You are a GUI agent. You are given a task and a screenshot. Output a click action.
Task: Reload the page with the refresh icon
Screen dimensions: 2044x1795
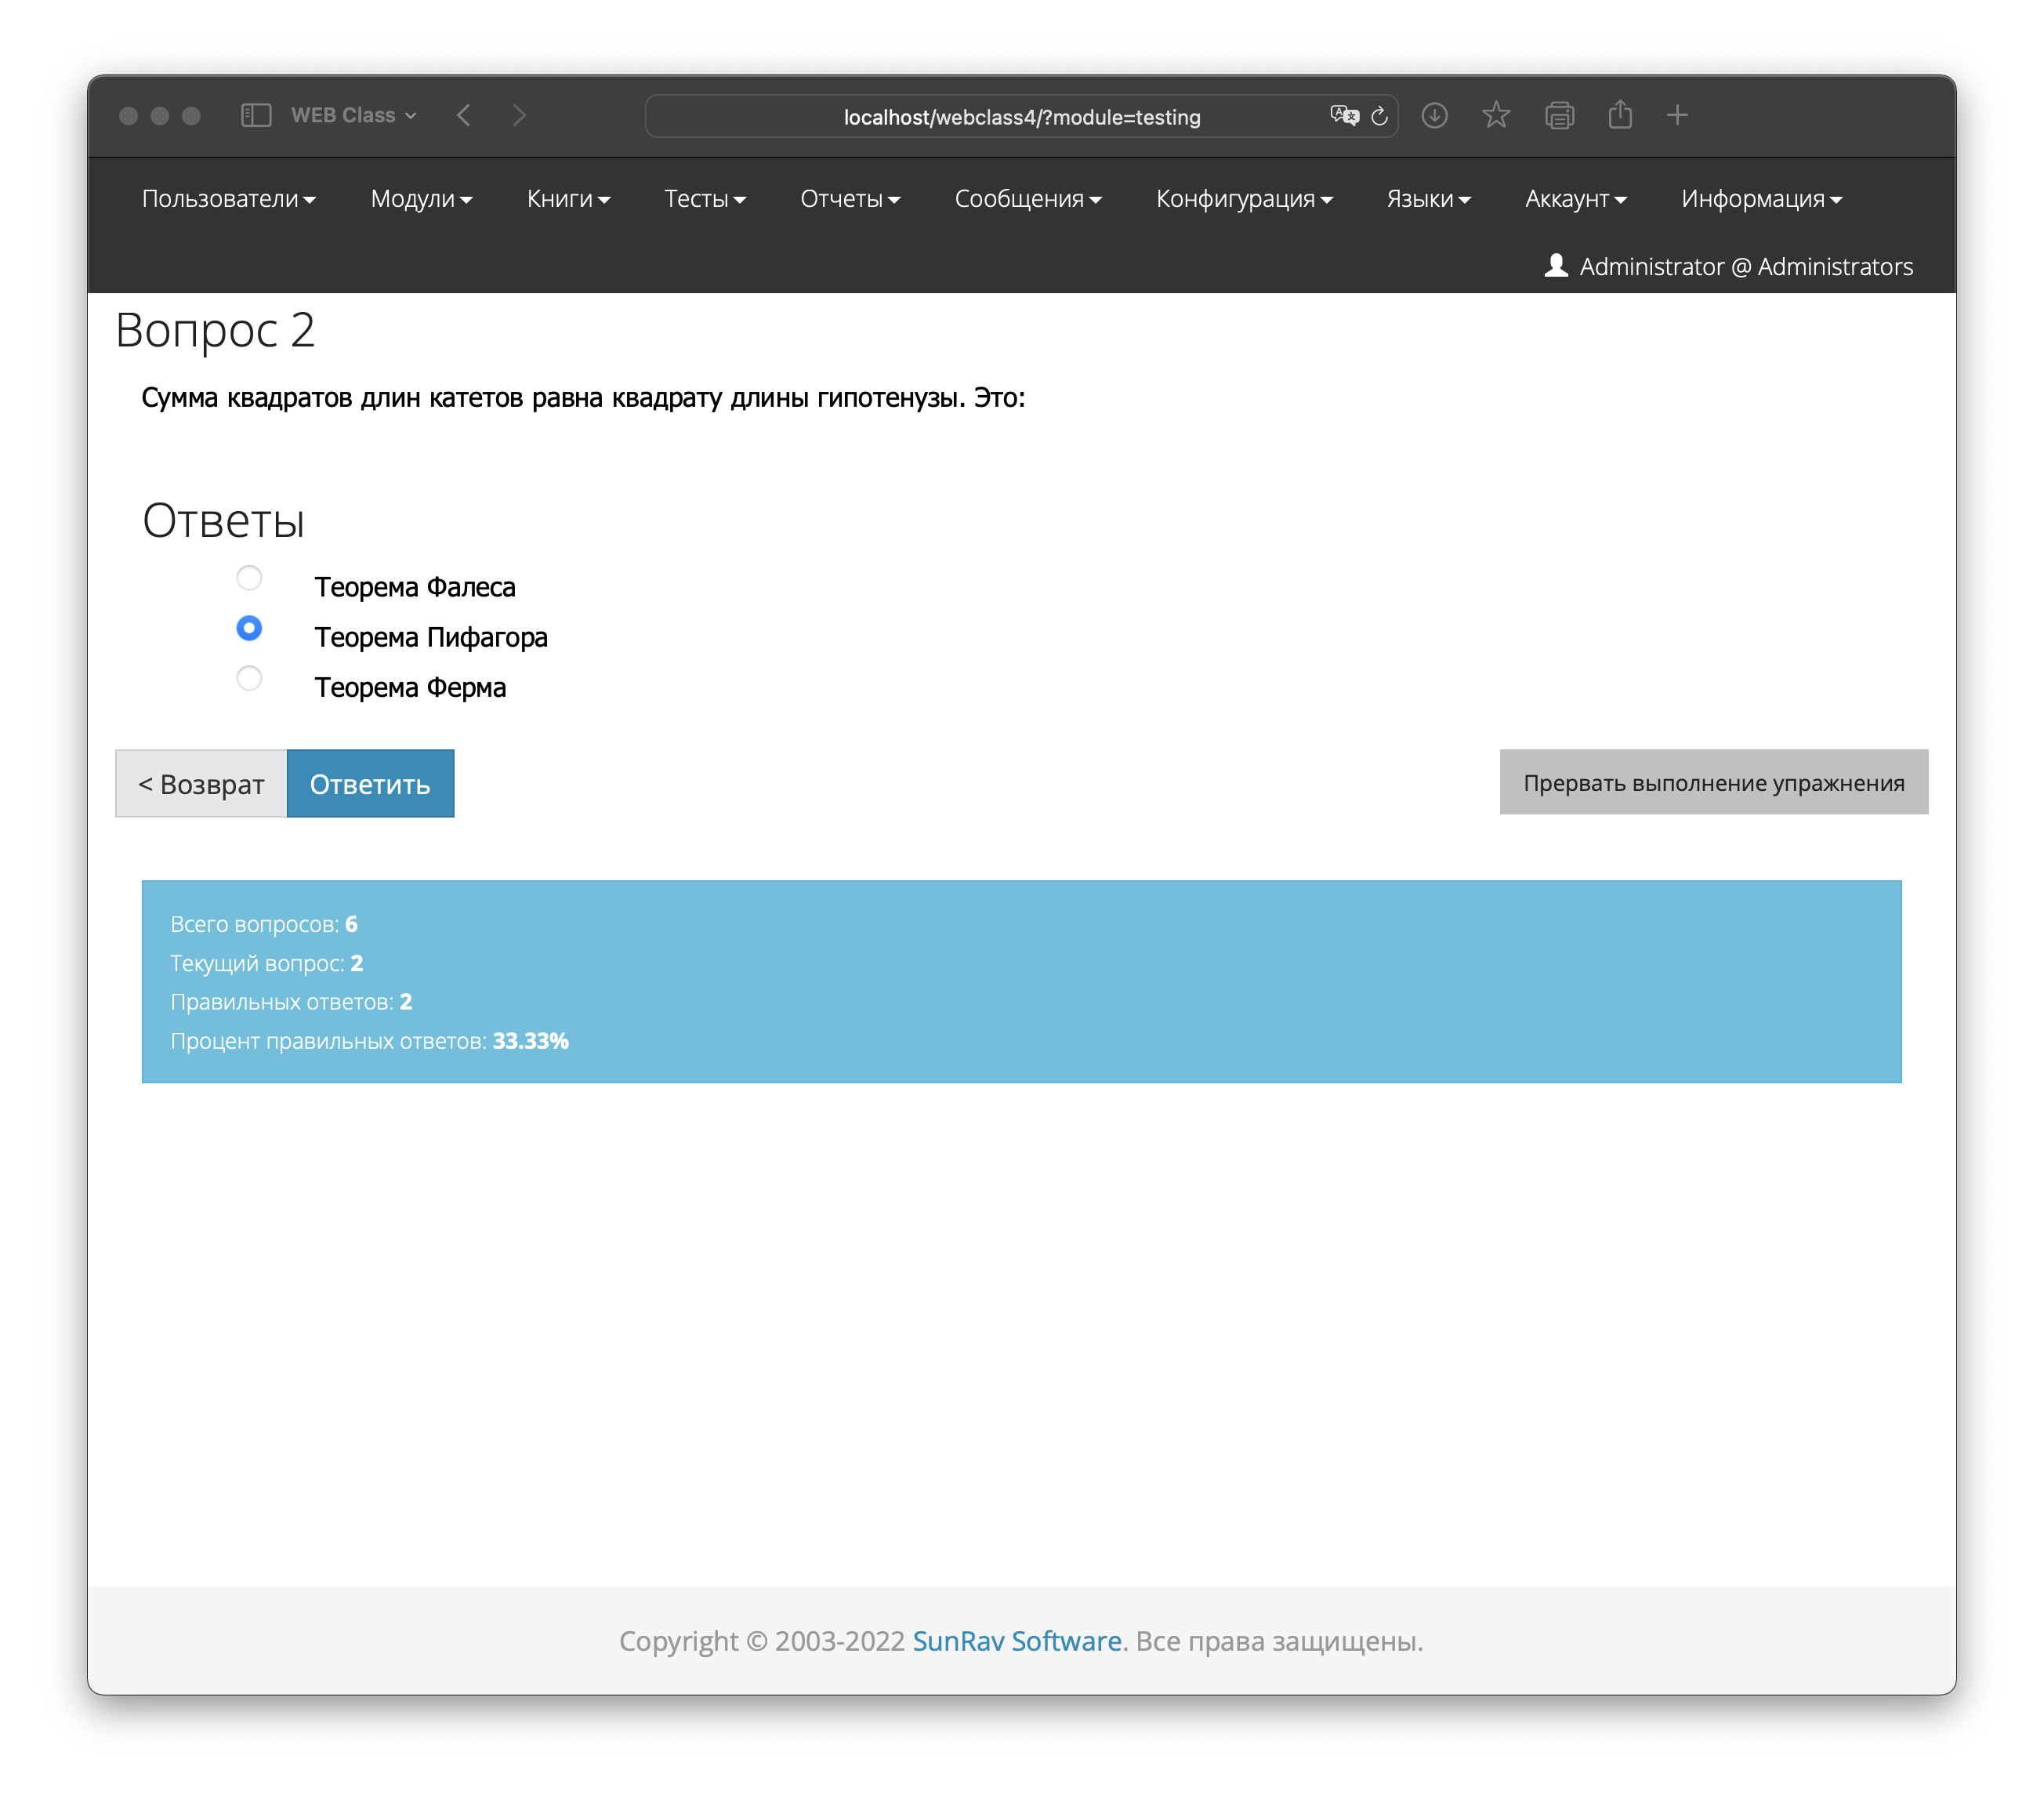click(1380, 116)
